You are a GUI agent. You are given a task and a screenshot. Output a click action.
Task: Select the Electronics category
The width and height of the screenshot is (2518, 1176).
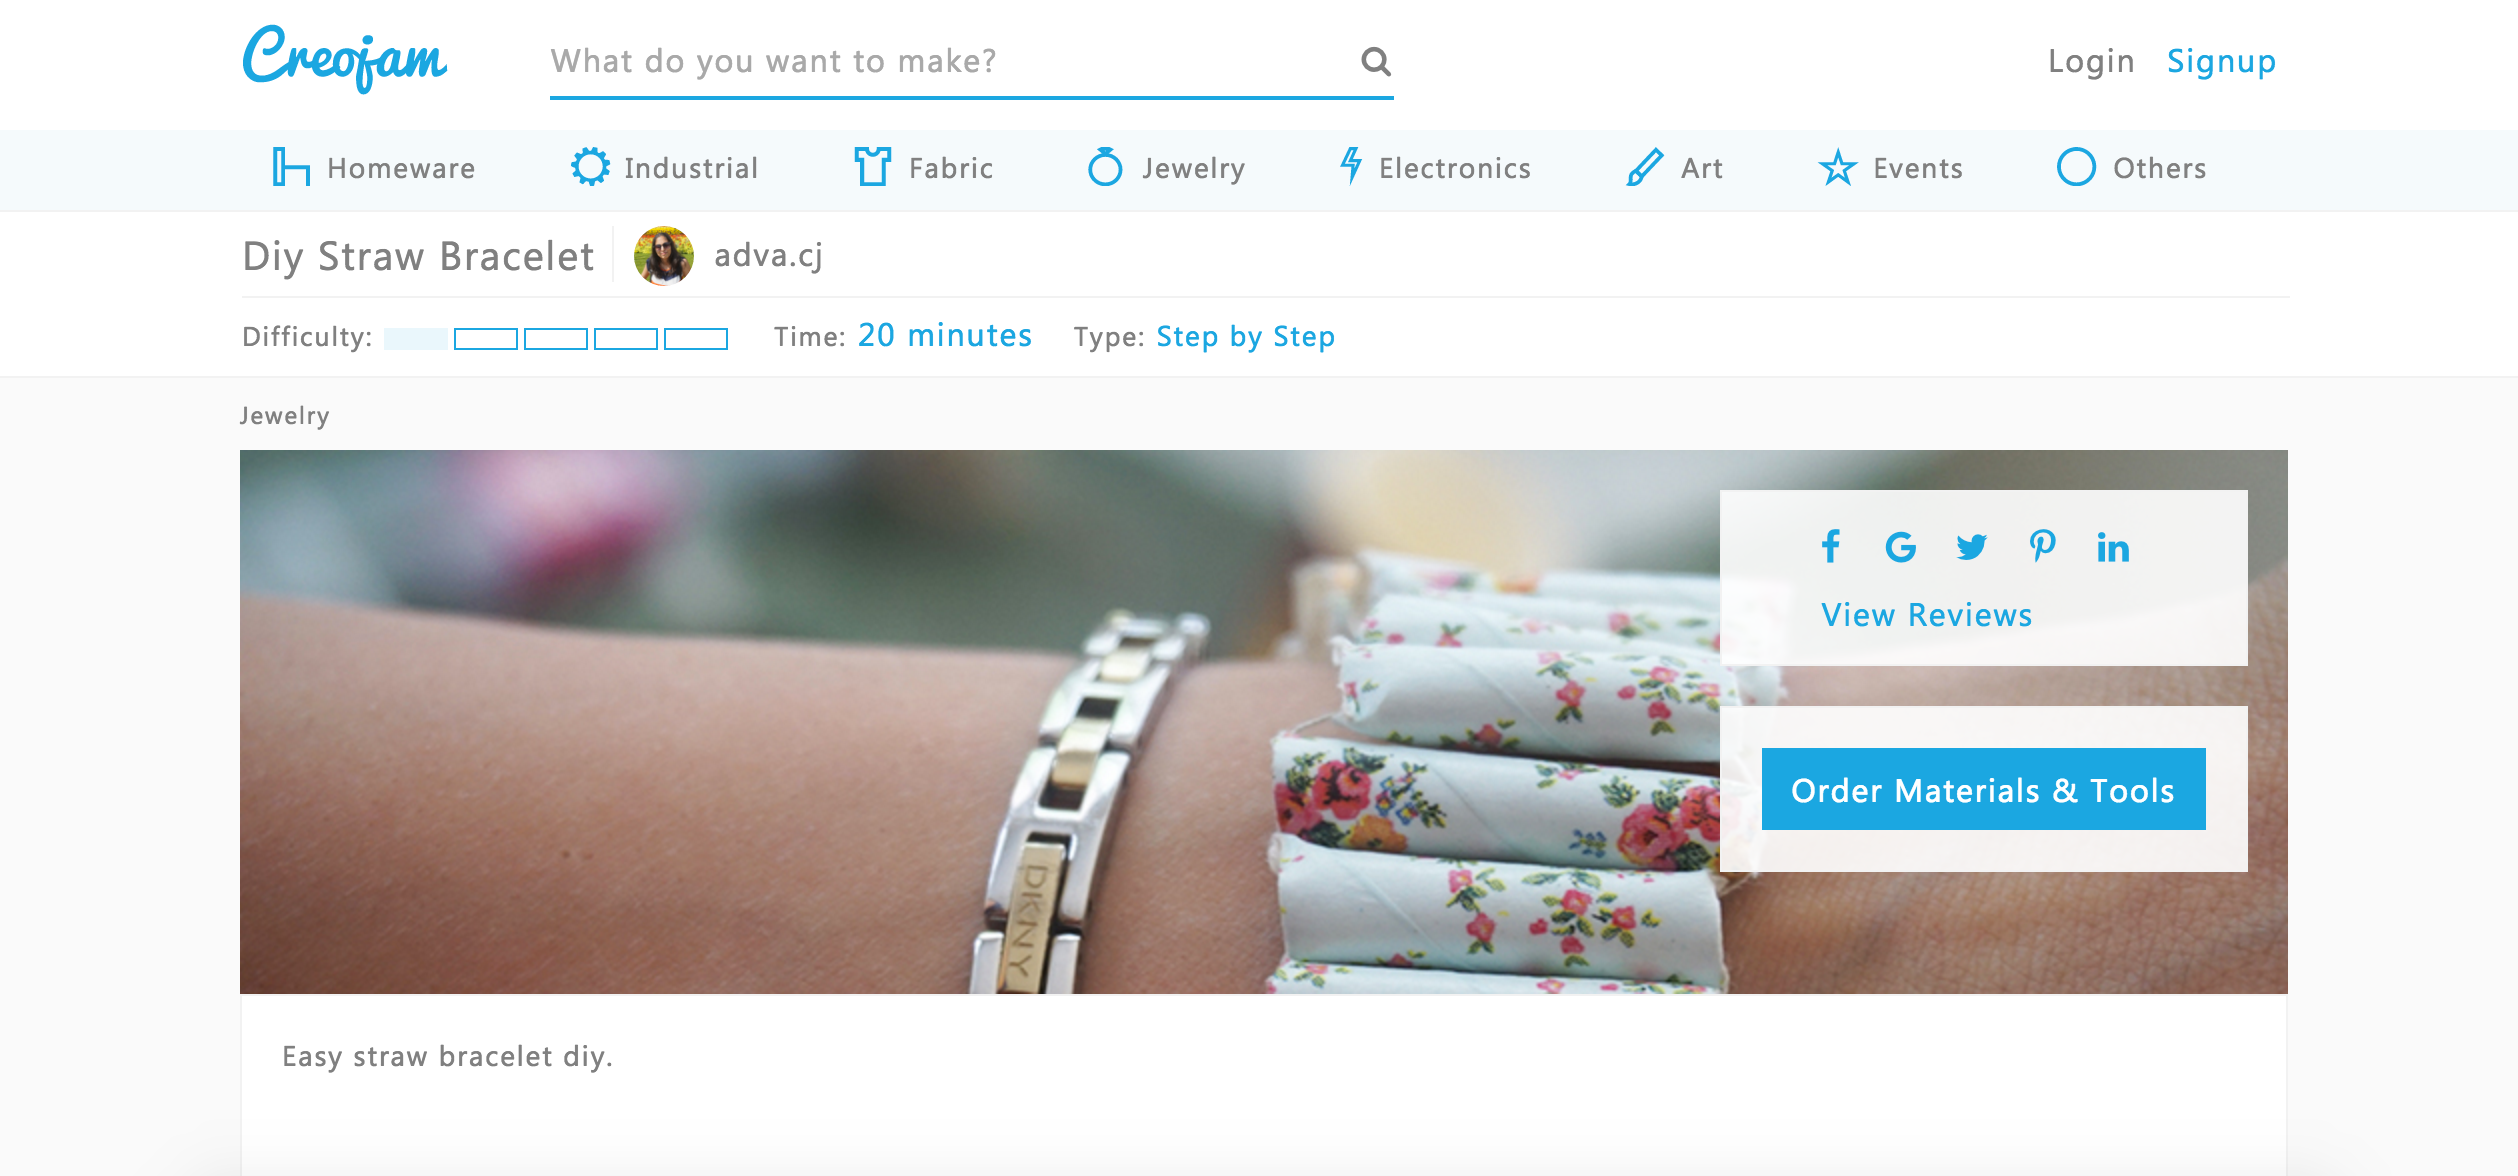pyautogui.click(x=1435, y=167)
